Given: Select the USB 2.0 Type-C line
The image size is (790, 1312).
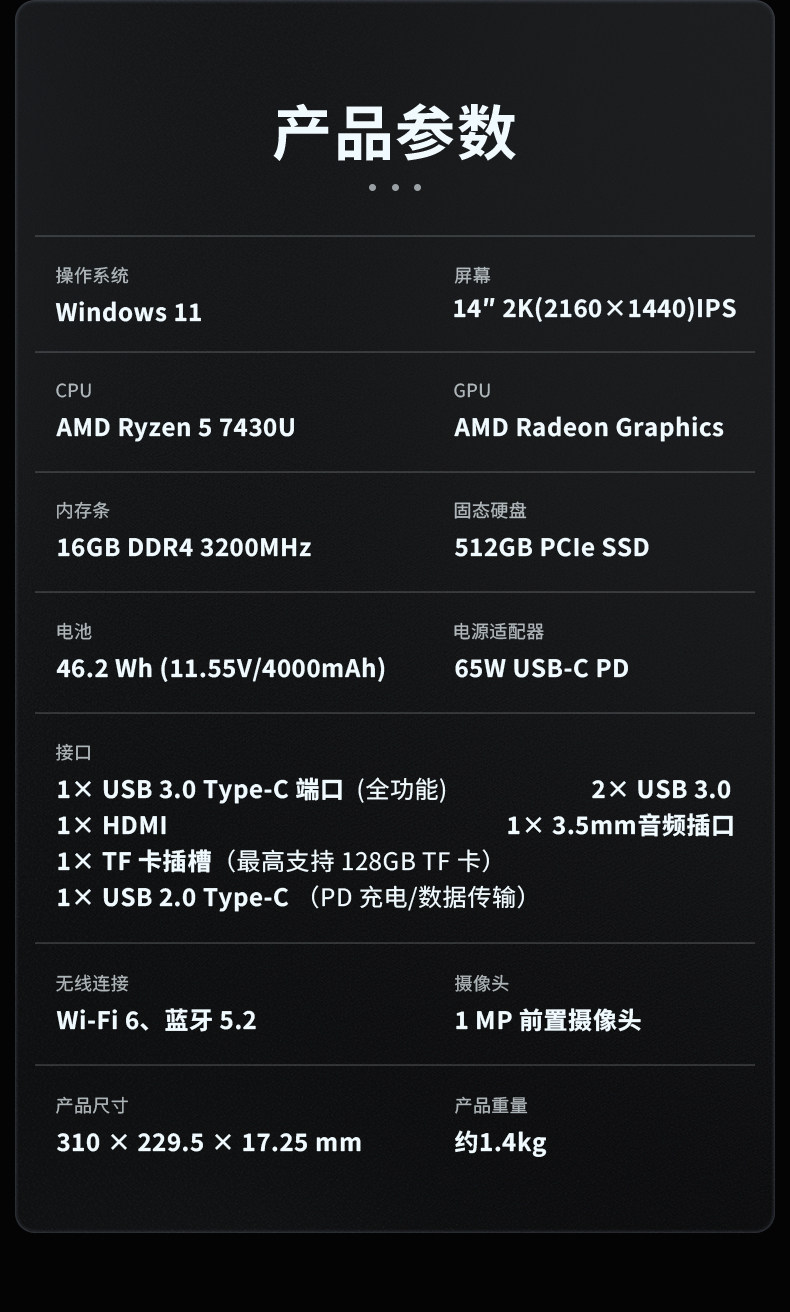Looking at the screenshot, I should tap(292, 898).
